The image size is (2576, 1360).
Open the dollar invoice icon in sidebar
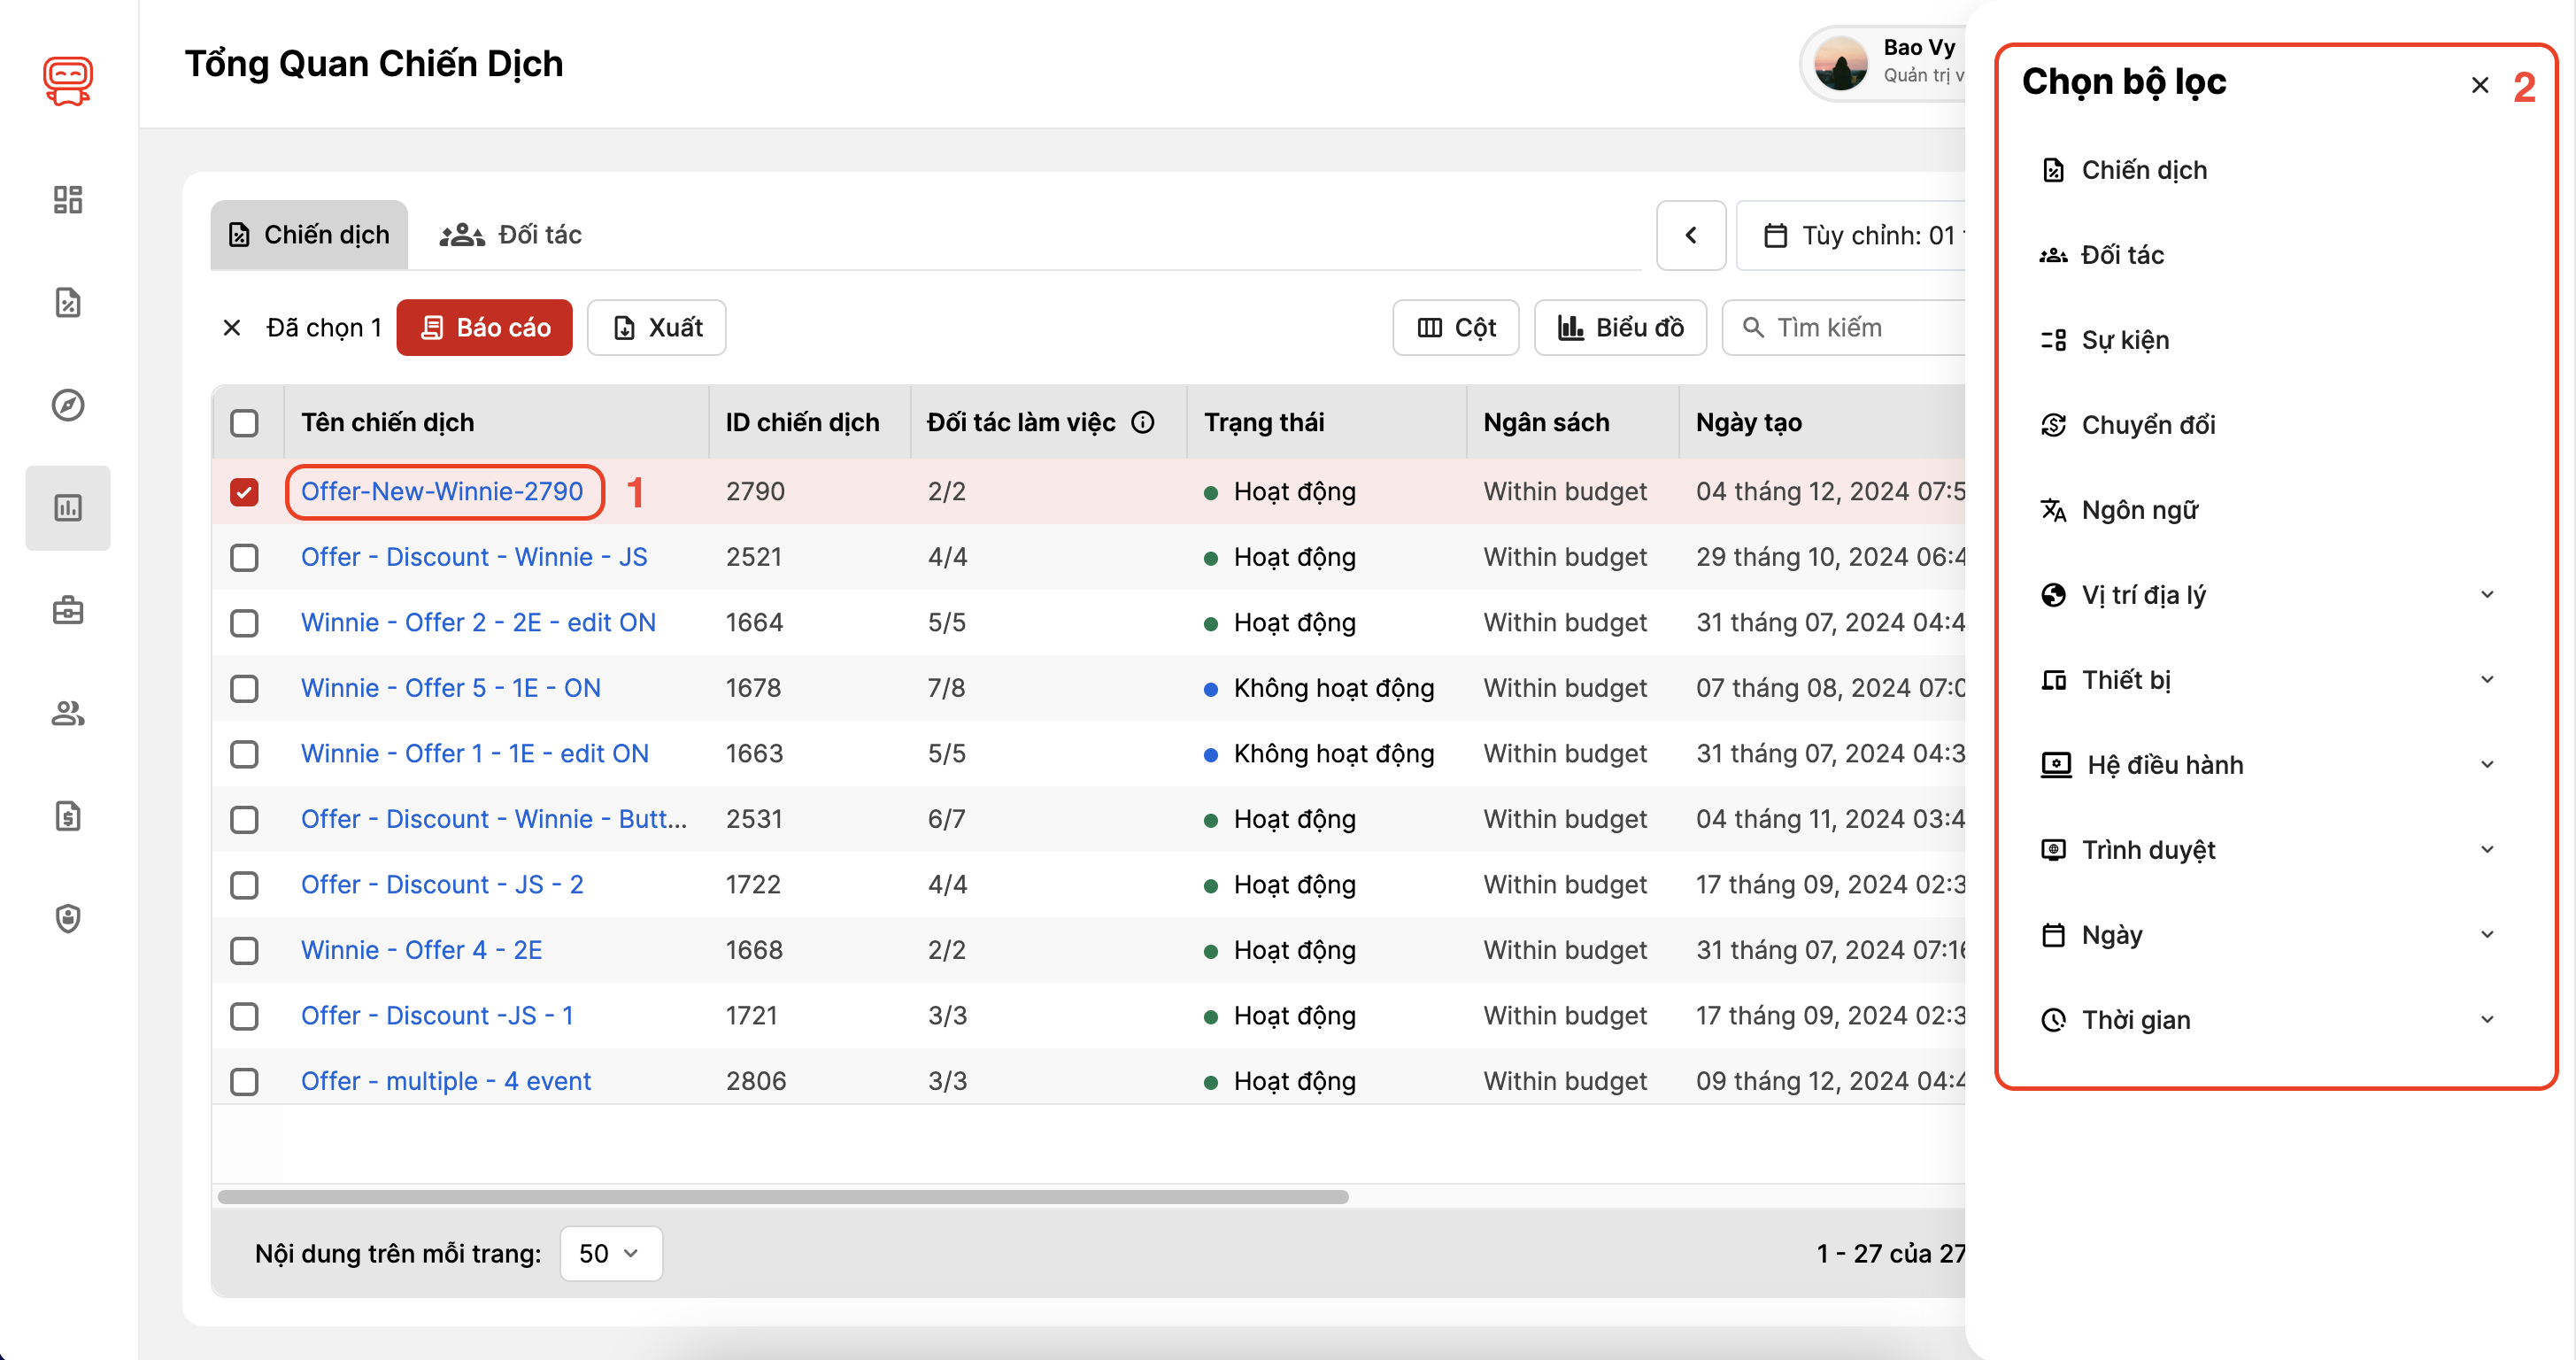pyautogui.click(x=68, y=816)
